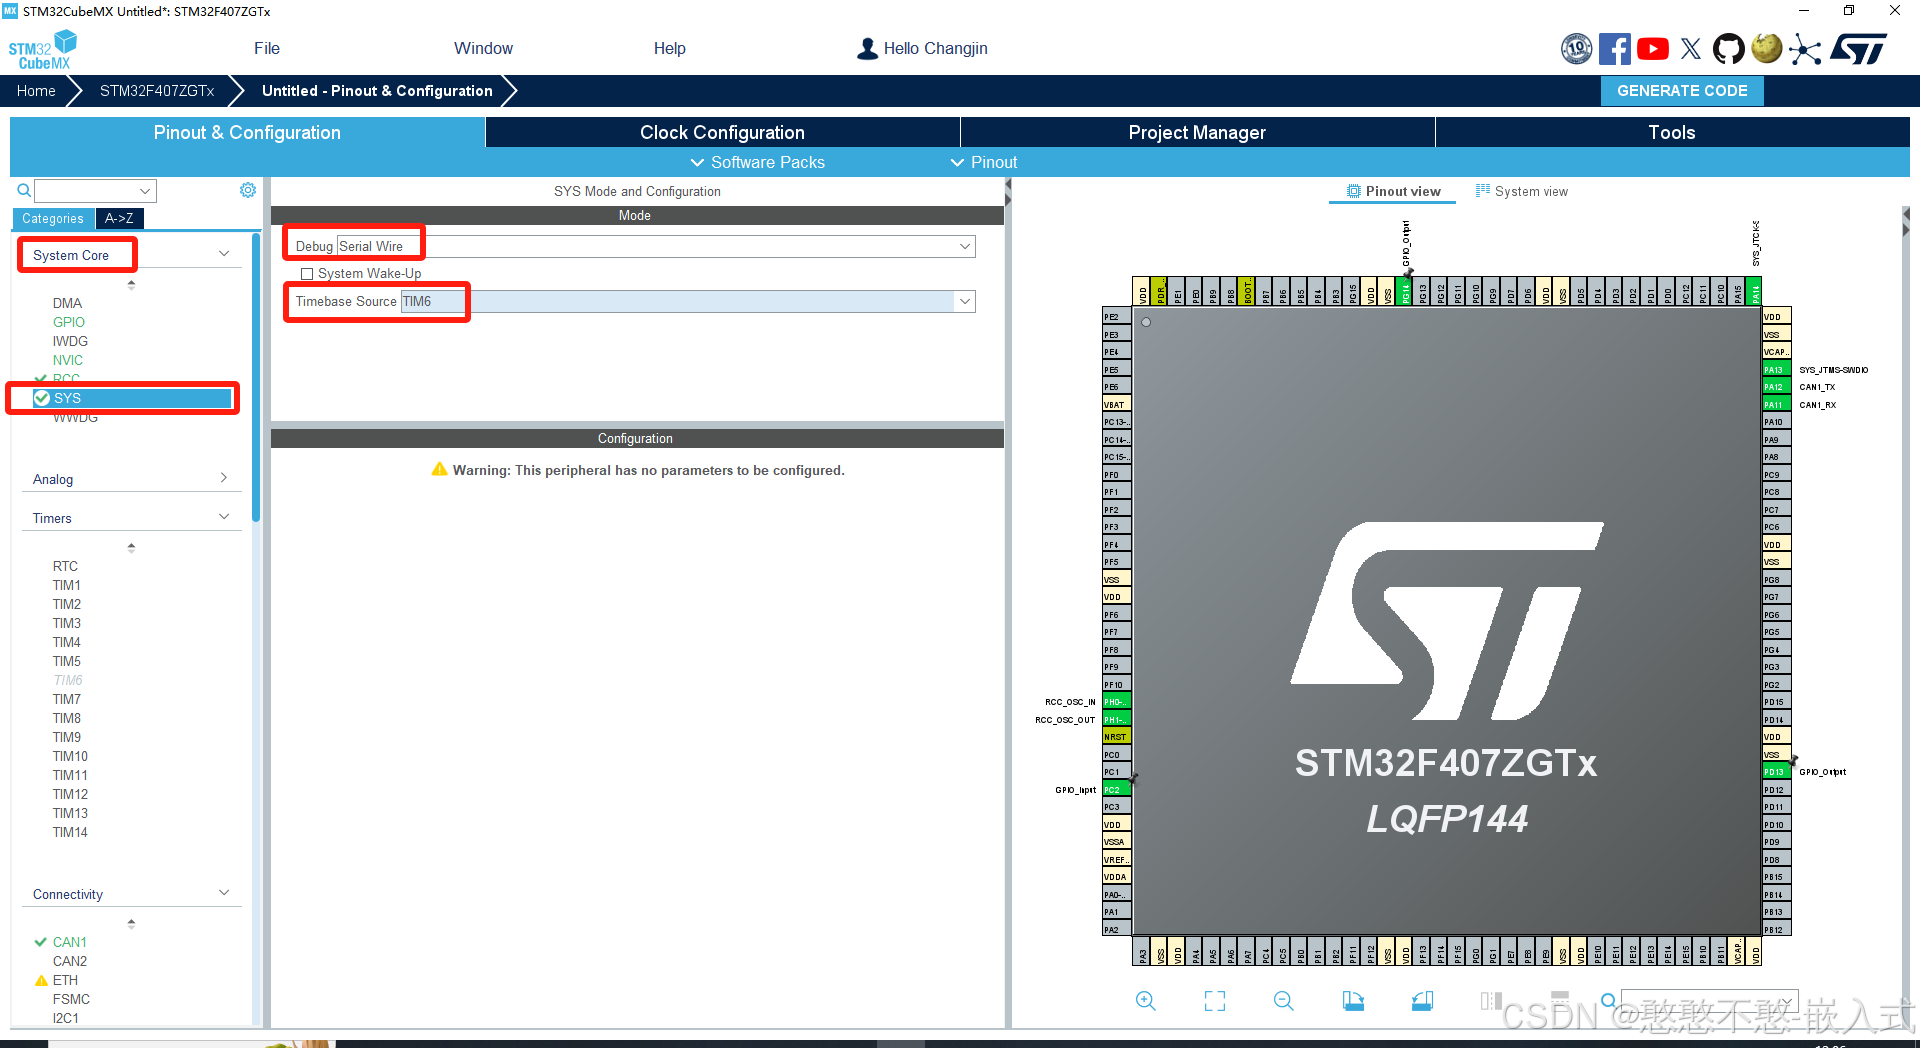Switch to System view
The width and height of the screenshot is (1920, 1048).
1521,191
